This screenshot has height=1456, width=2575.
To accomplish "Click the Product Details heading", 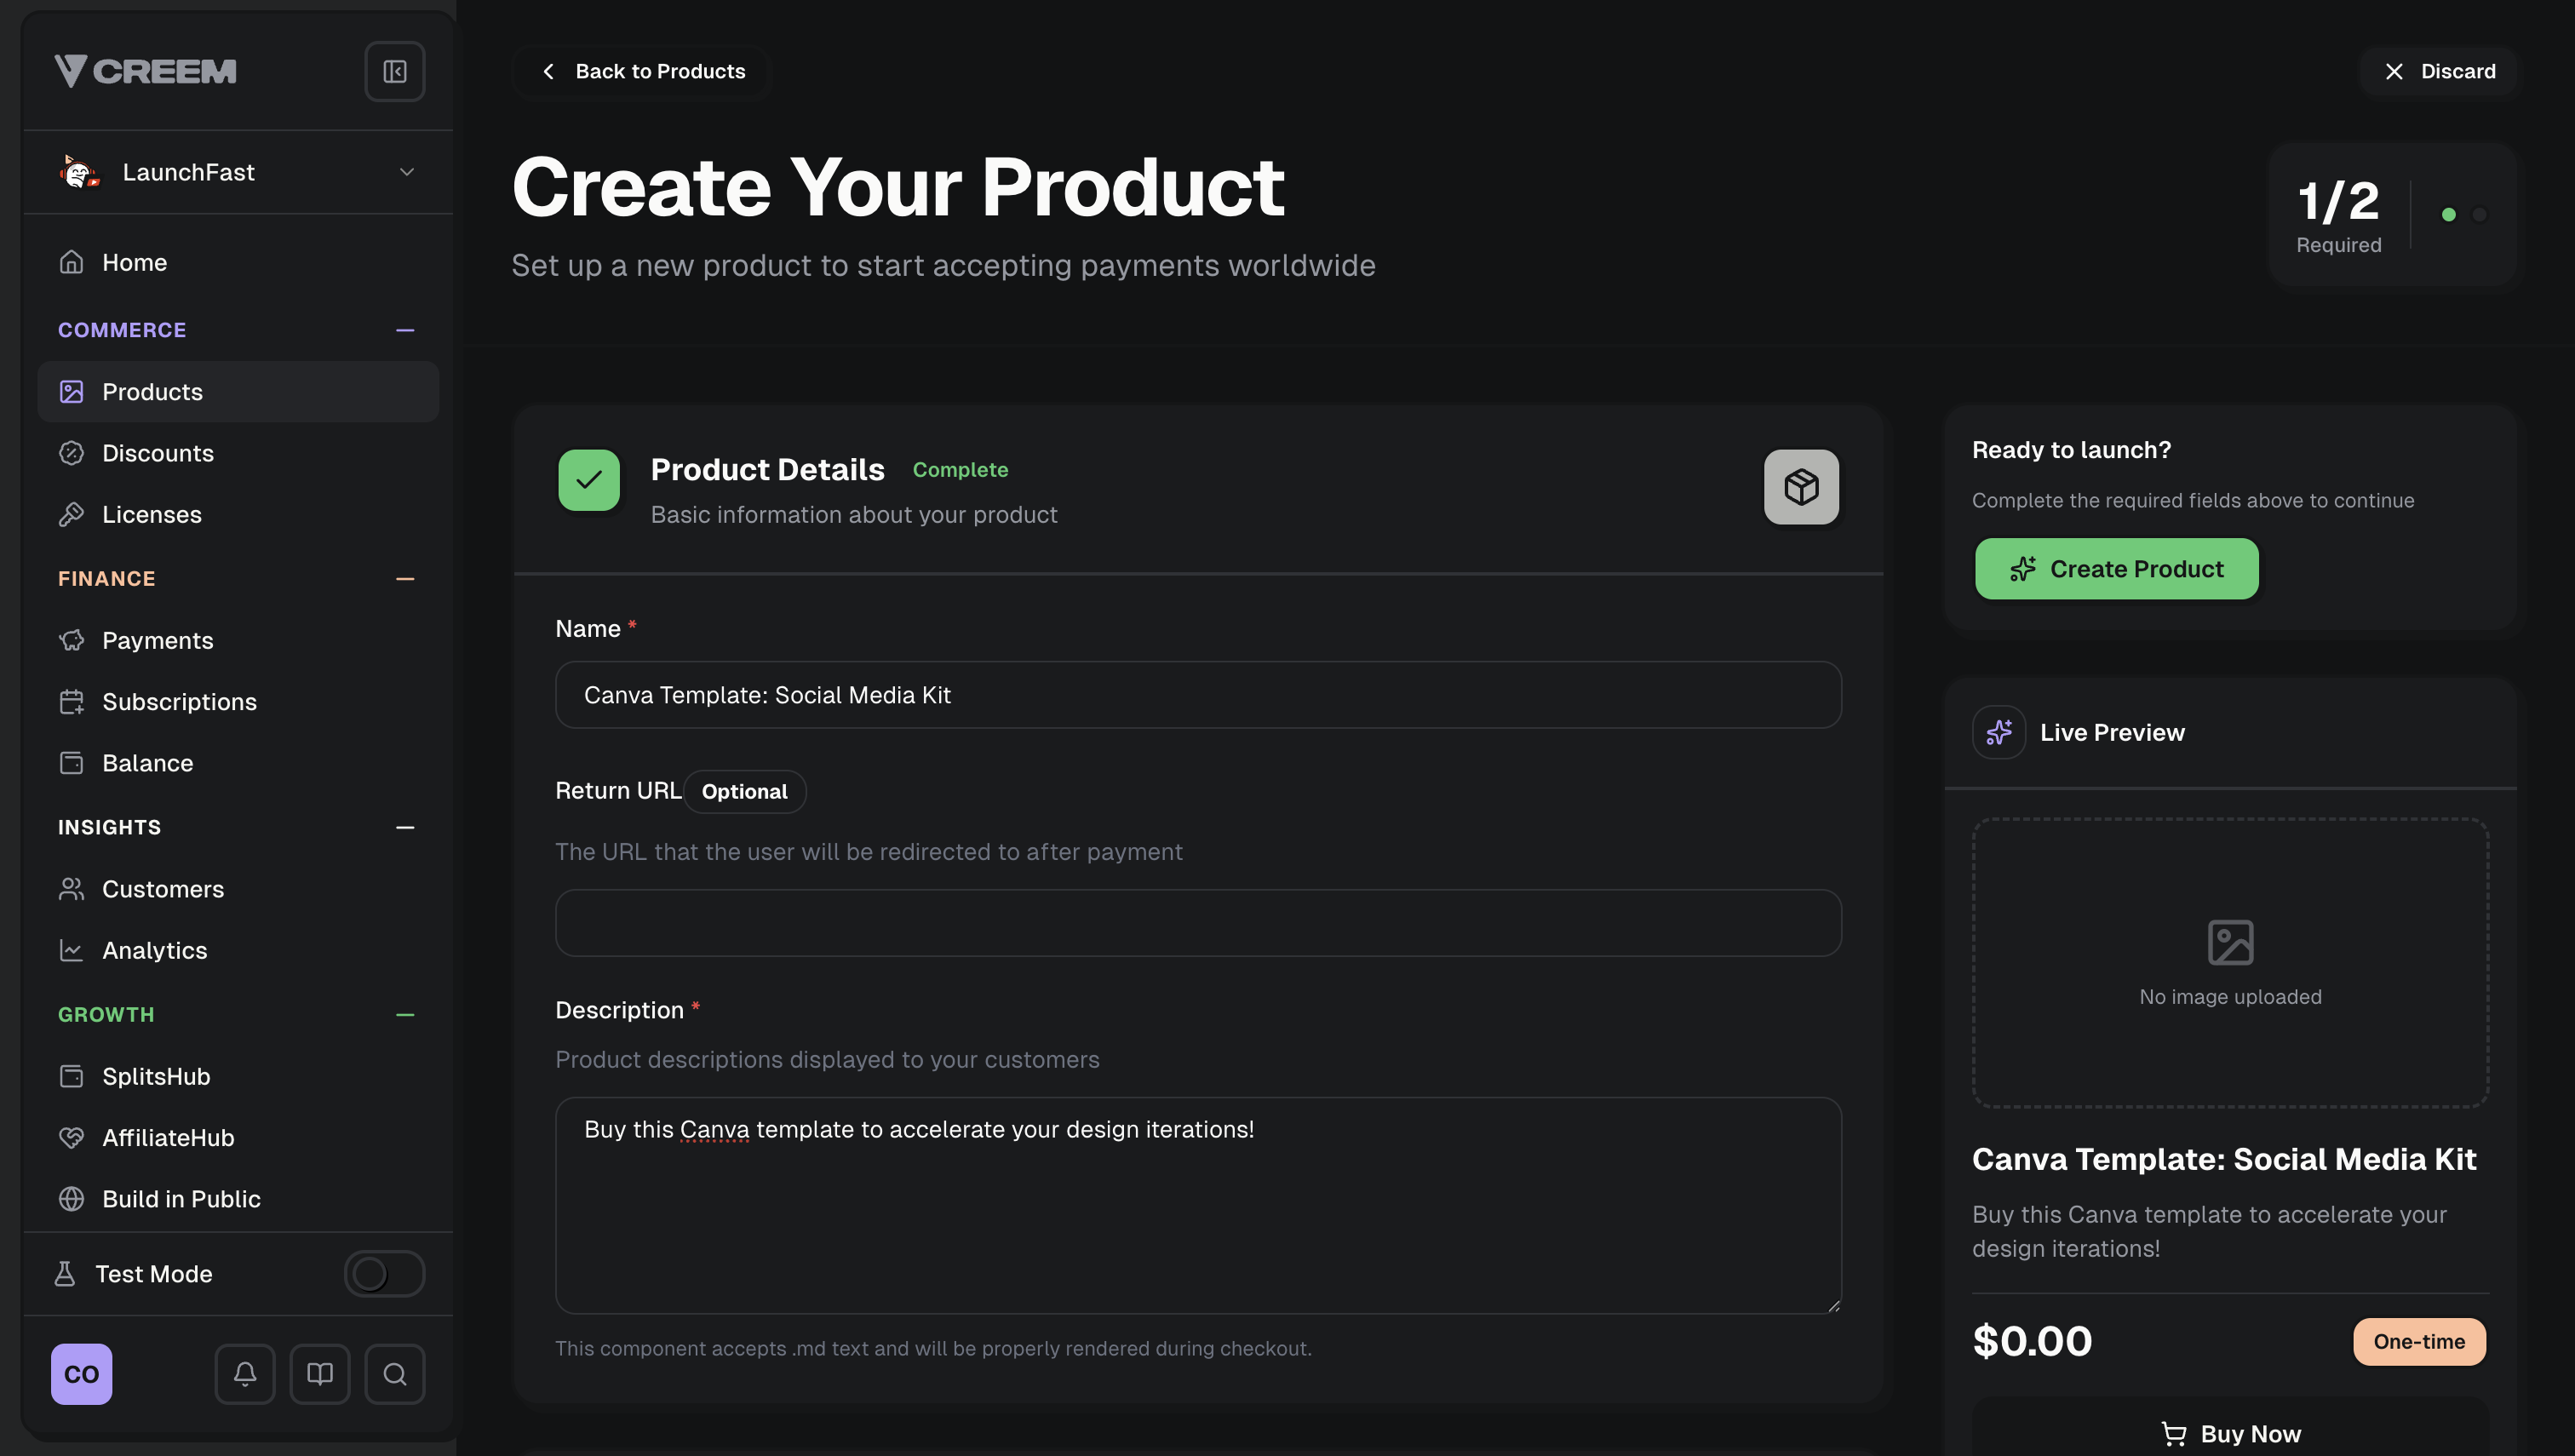I will [767, 470].
